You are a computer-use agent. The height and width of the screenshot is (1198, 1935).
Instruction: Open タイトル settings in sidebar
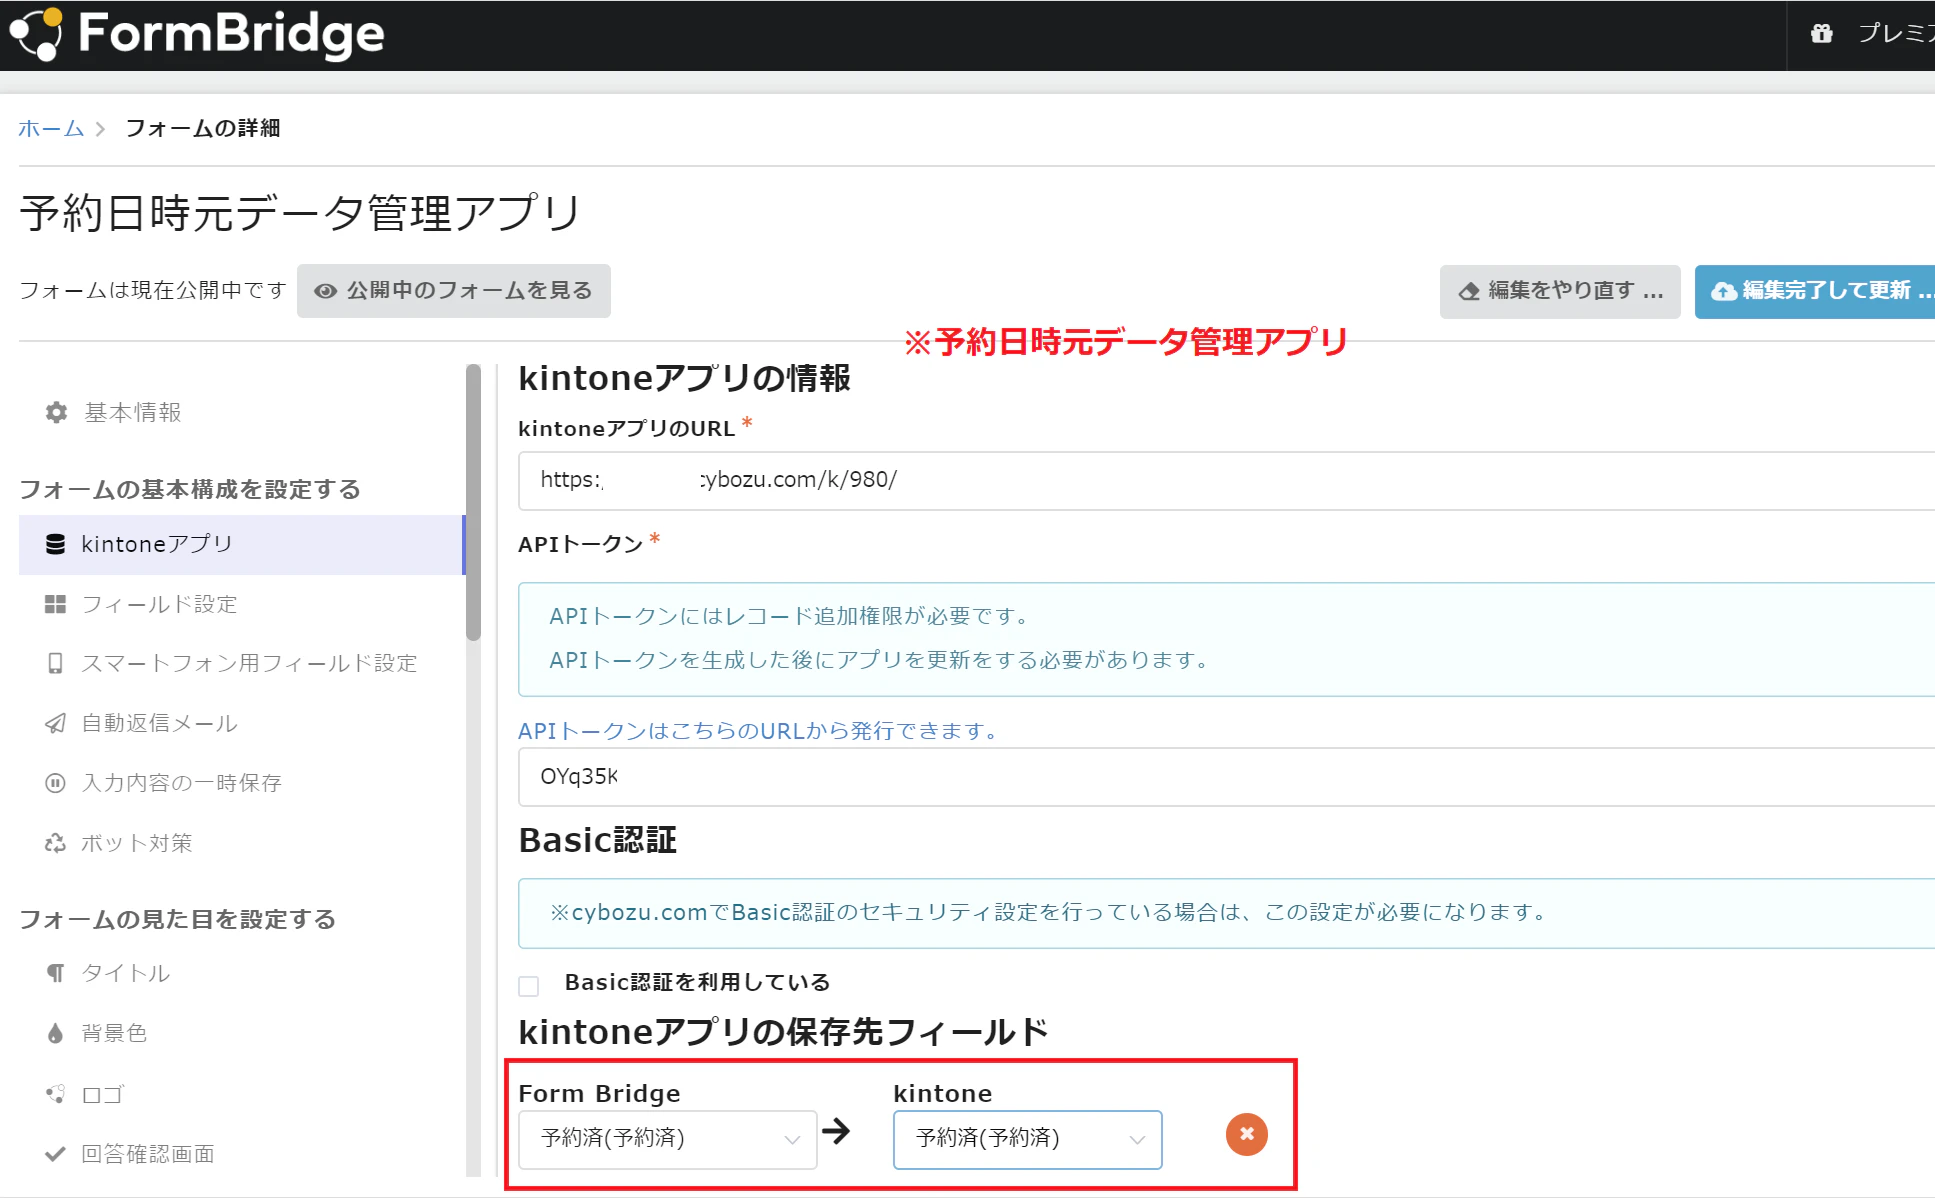click(125, 973)
